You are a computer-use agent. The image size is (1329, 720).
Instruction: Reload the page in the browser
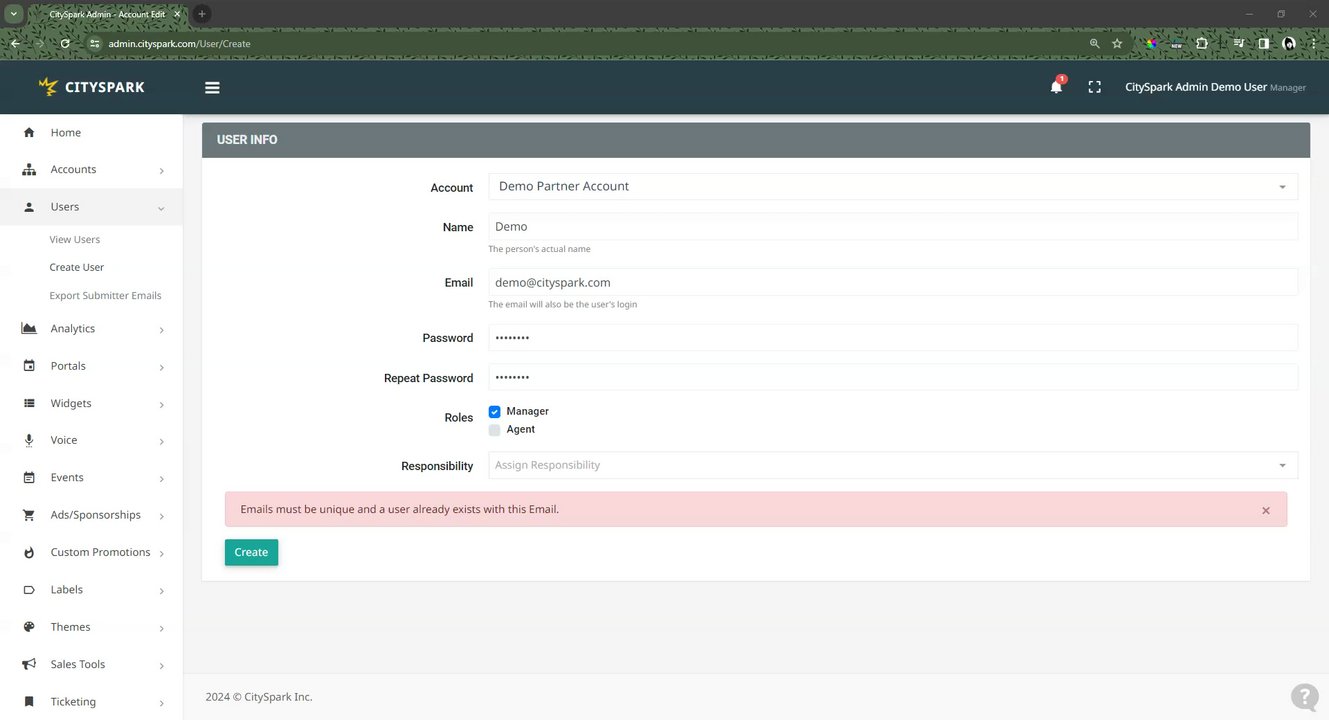coord(65,44)
